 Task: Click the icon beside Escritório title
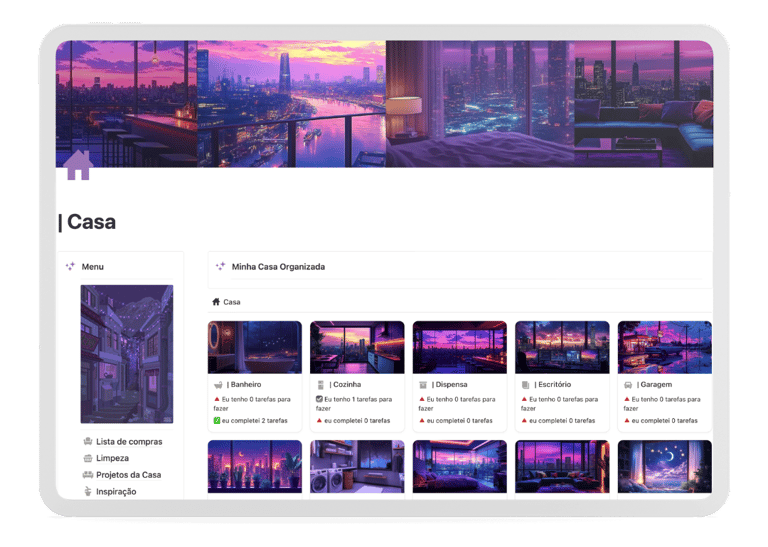click(x=526, y=385)
